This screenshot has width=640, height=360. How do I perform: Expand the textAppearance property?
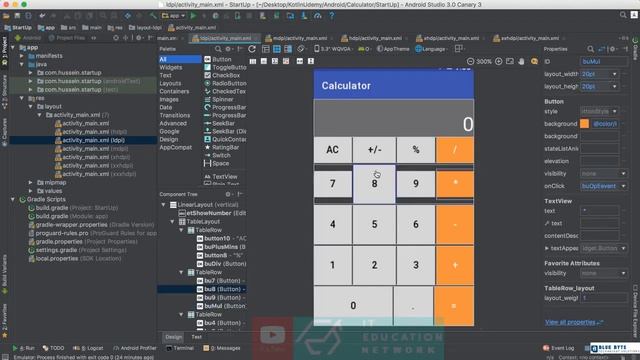[547, 248]
